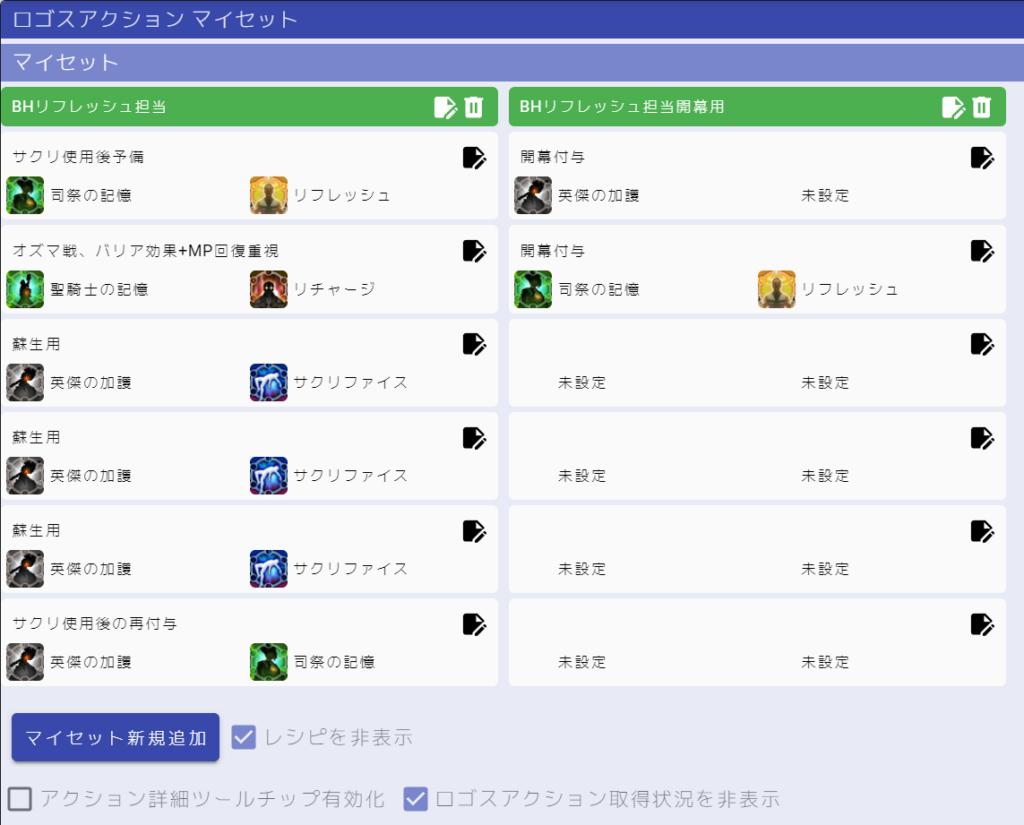Click the ロゴスアクション マイセット page title
The width and height of the screenshot is (1024, 825).
click(x=155, y=19)
